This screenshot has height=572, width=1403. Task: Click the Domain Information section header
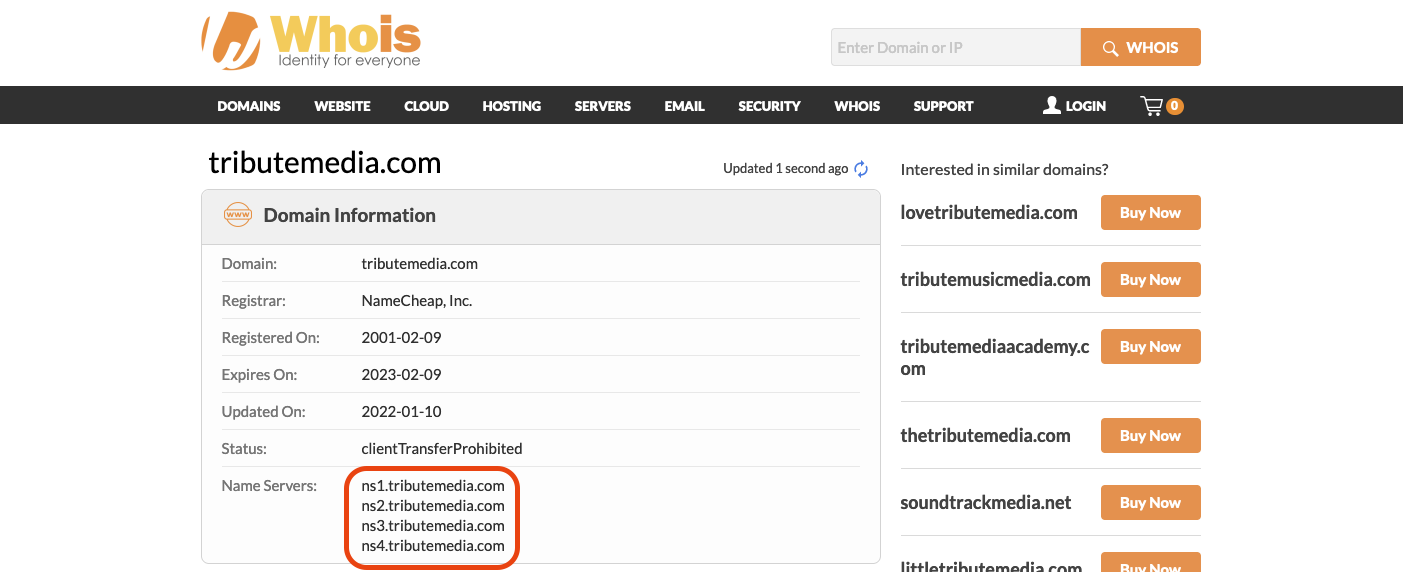click(x=541, y=215)
